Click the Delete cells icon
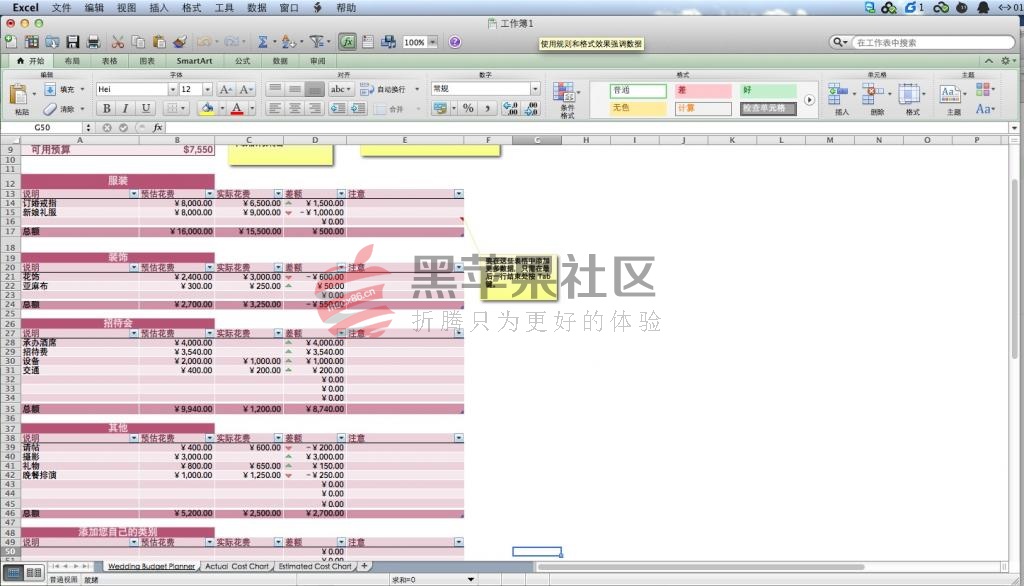Screen dimensions: 1024x586 872,94
